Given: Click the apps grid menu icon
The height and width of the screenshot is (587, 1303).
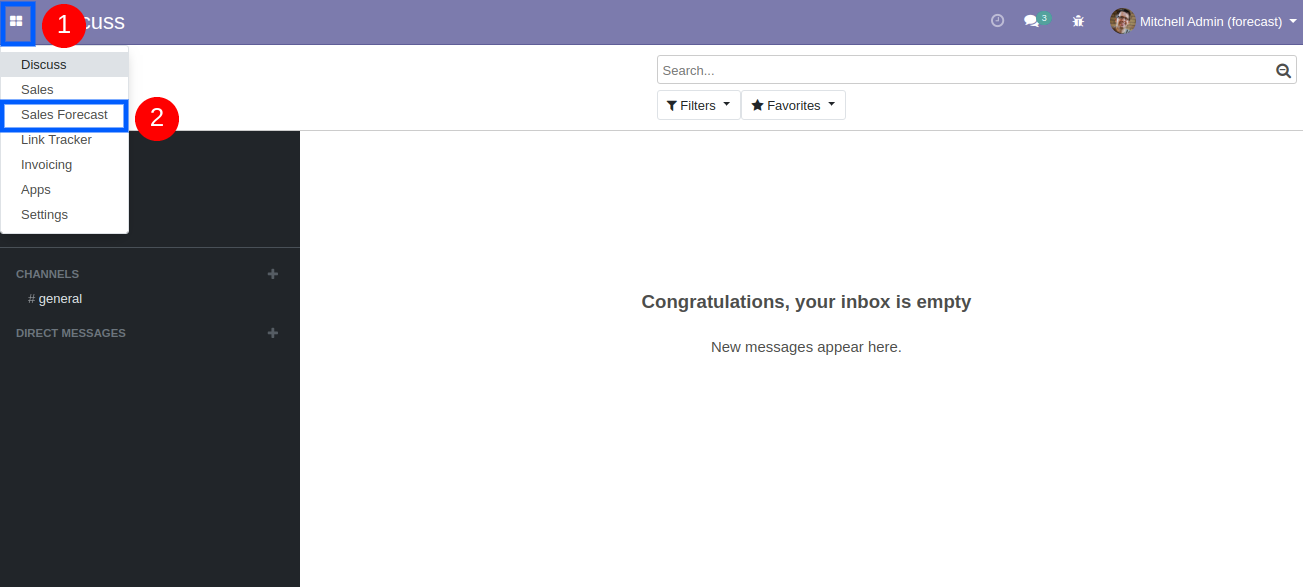Looking at the screenshot, I should coord(16,21).
